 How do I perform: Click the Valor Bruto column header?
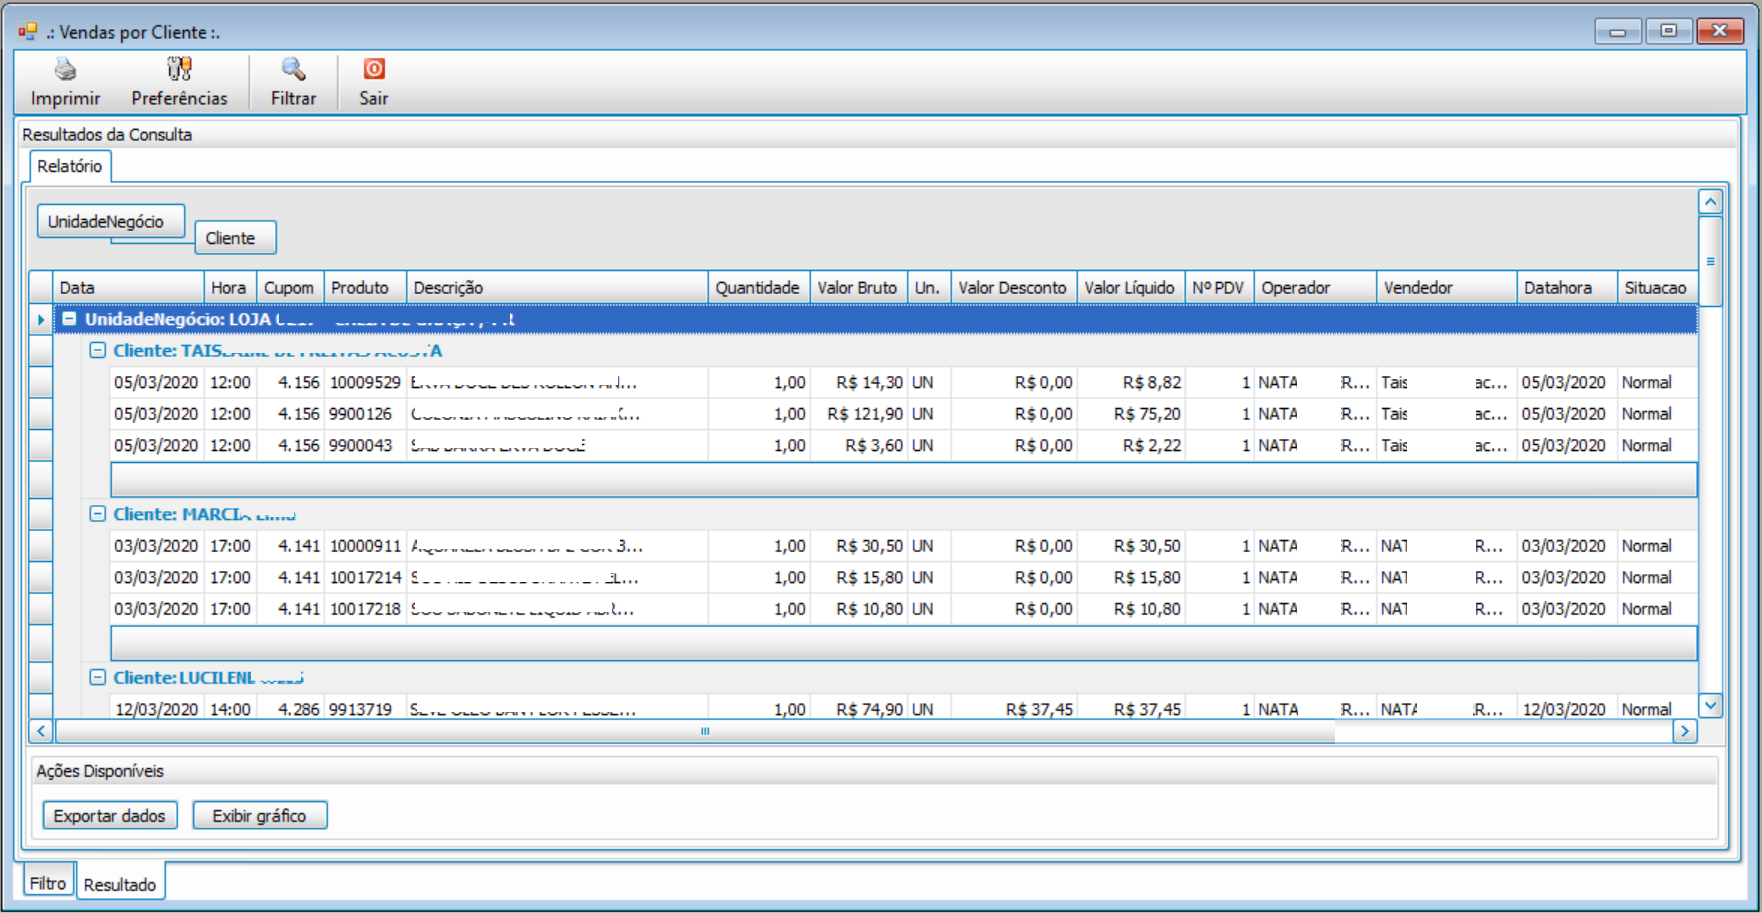point(859,287)
